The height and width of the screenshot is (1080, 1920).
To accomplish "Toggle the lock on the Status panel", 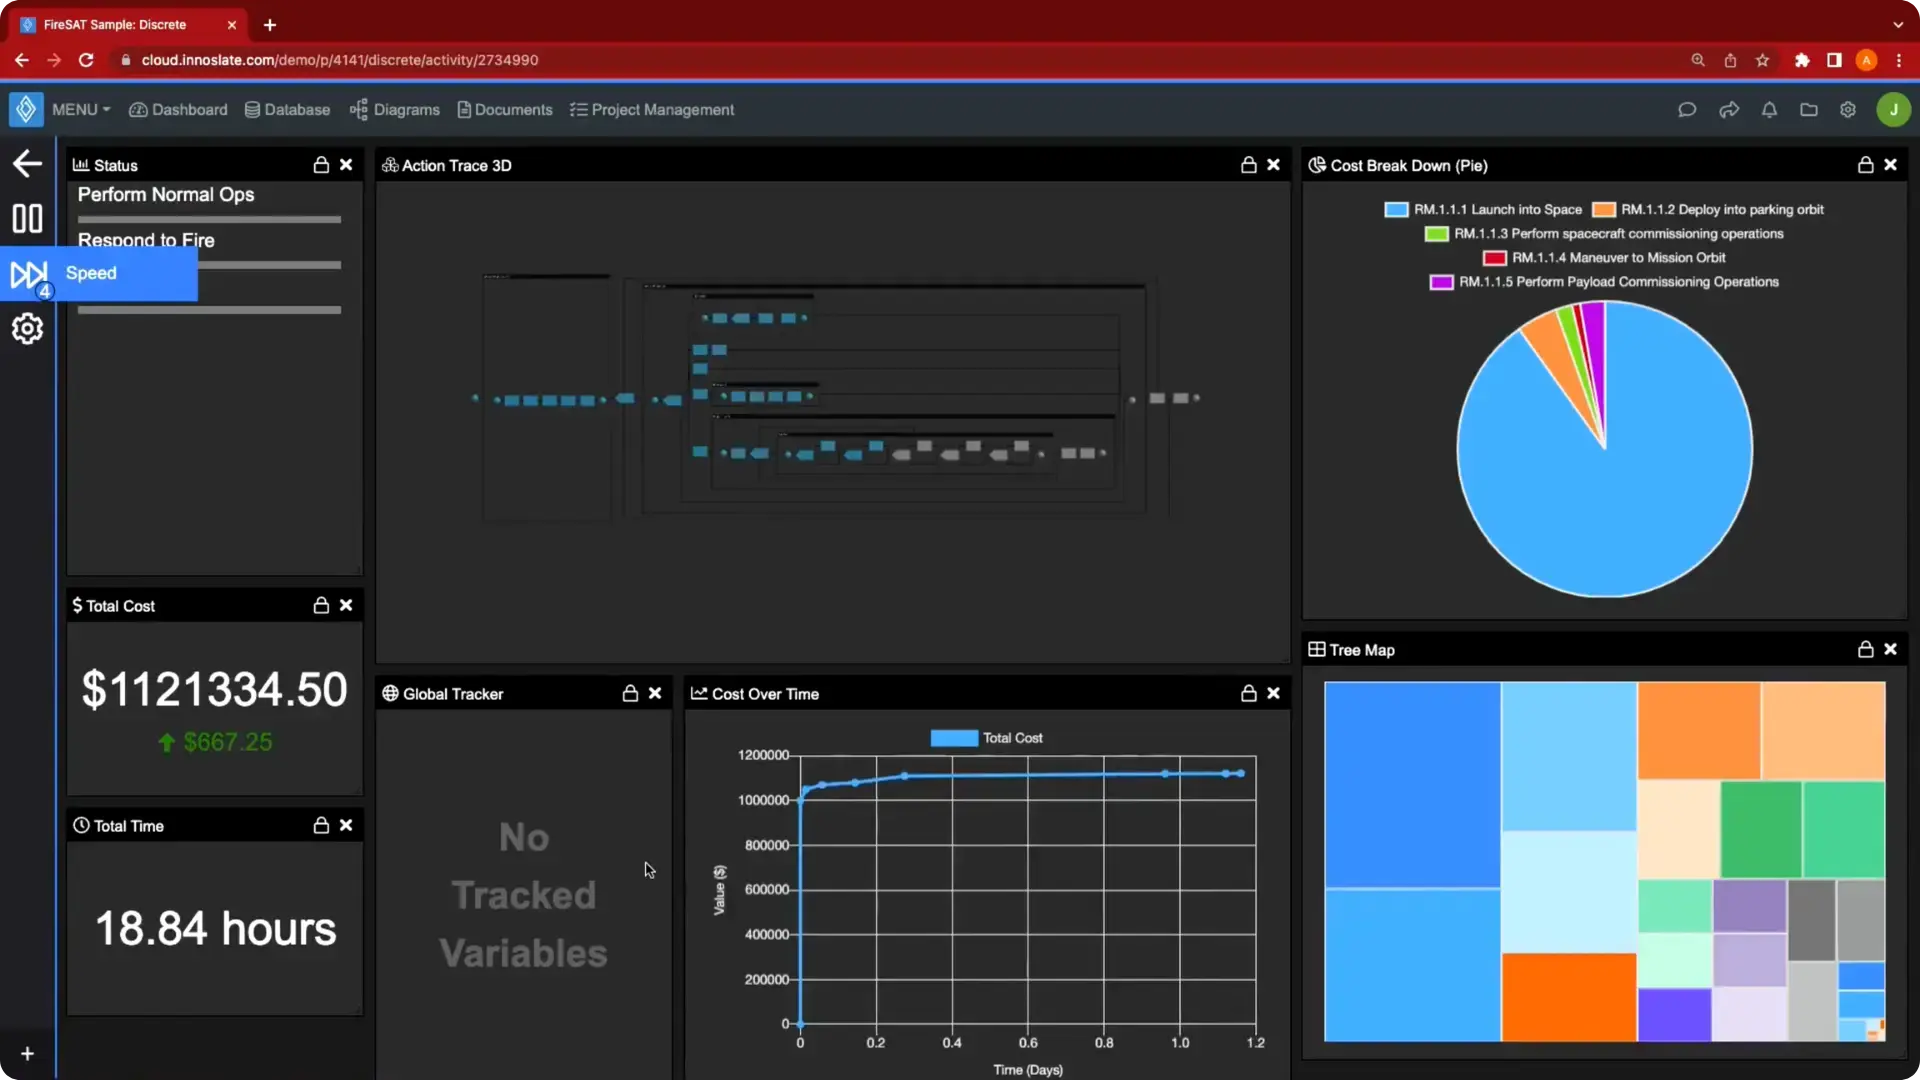I will point(321,165).
